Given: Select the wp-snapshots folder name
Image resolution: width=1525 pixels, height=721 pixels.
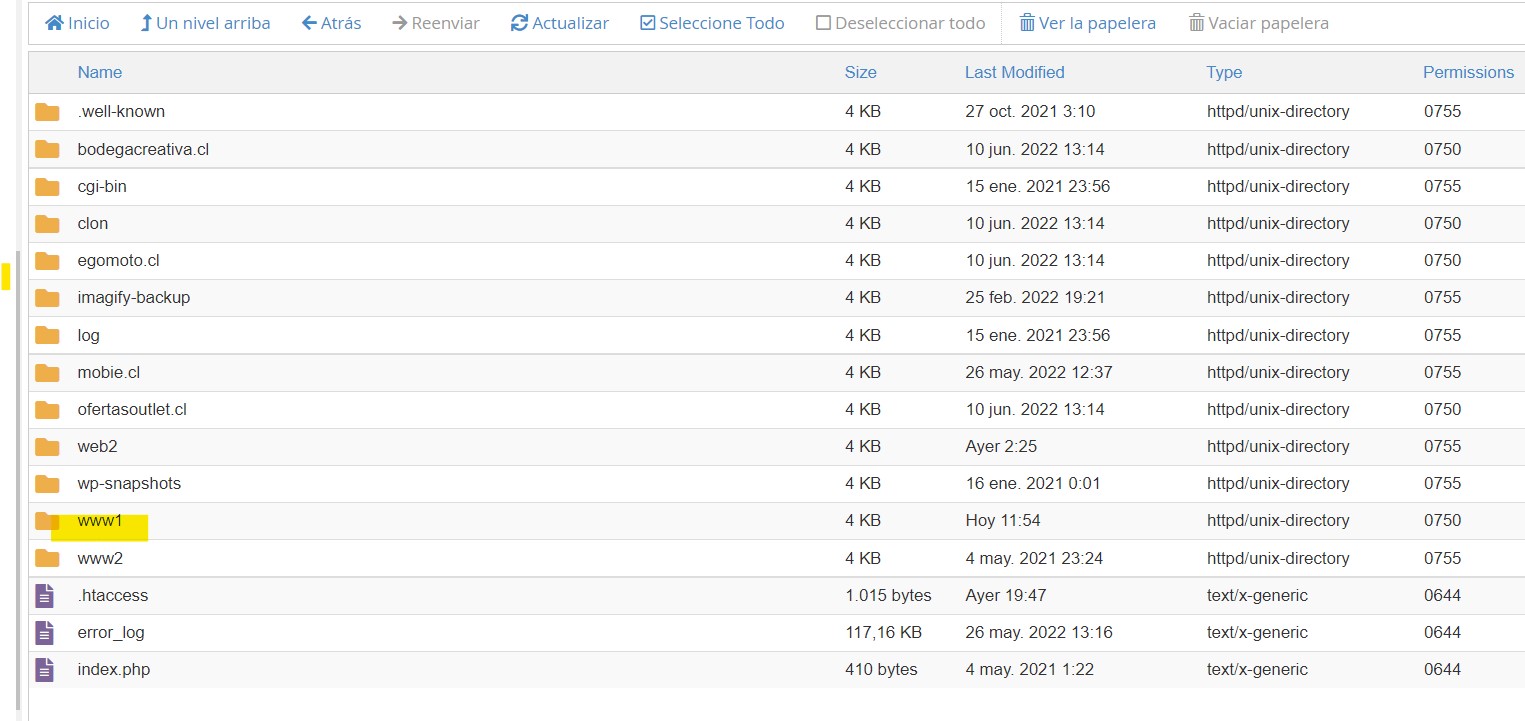Looking at the screenshot, I should 129,483.
